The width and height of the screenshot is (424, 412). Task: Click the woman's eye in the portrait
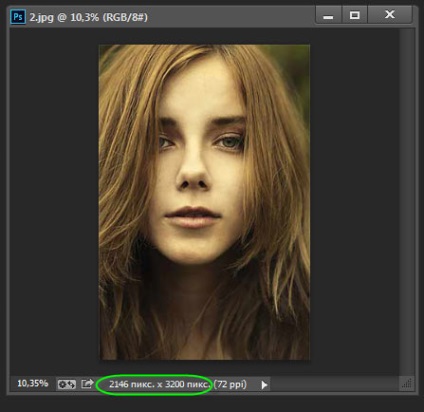[x=230, y=142]
